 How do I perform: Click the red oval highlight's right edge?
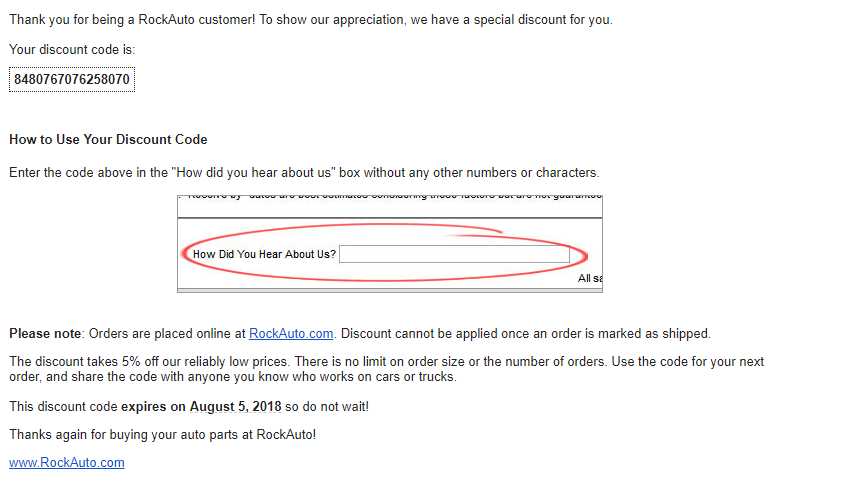pyautogui.click(x=585, y=255)
